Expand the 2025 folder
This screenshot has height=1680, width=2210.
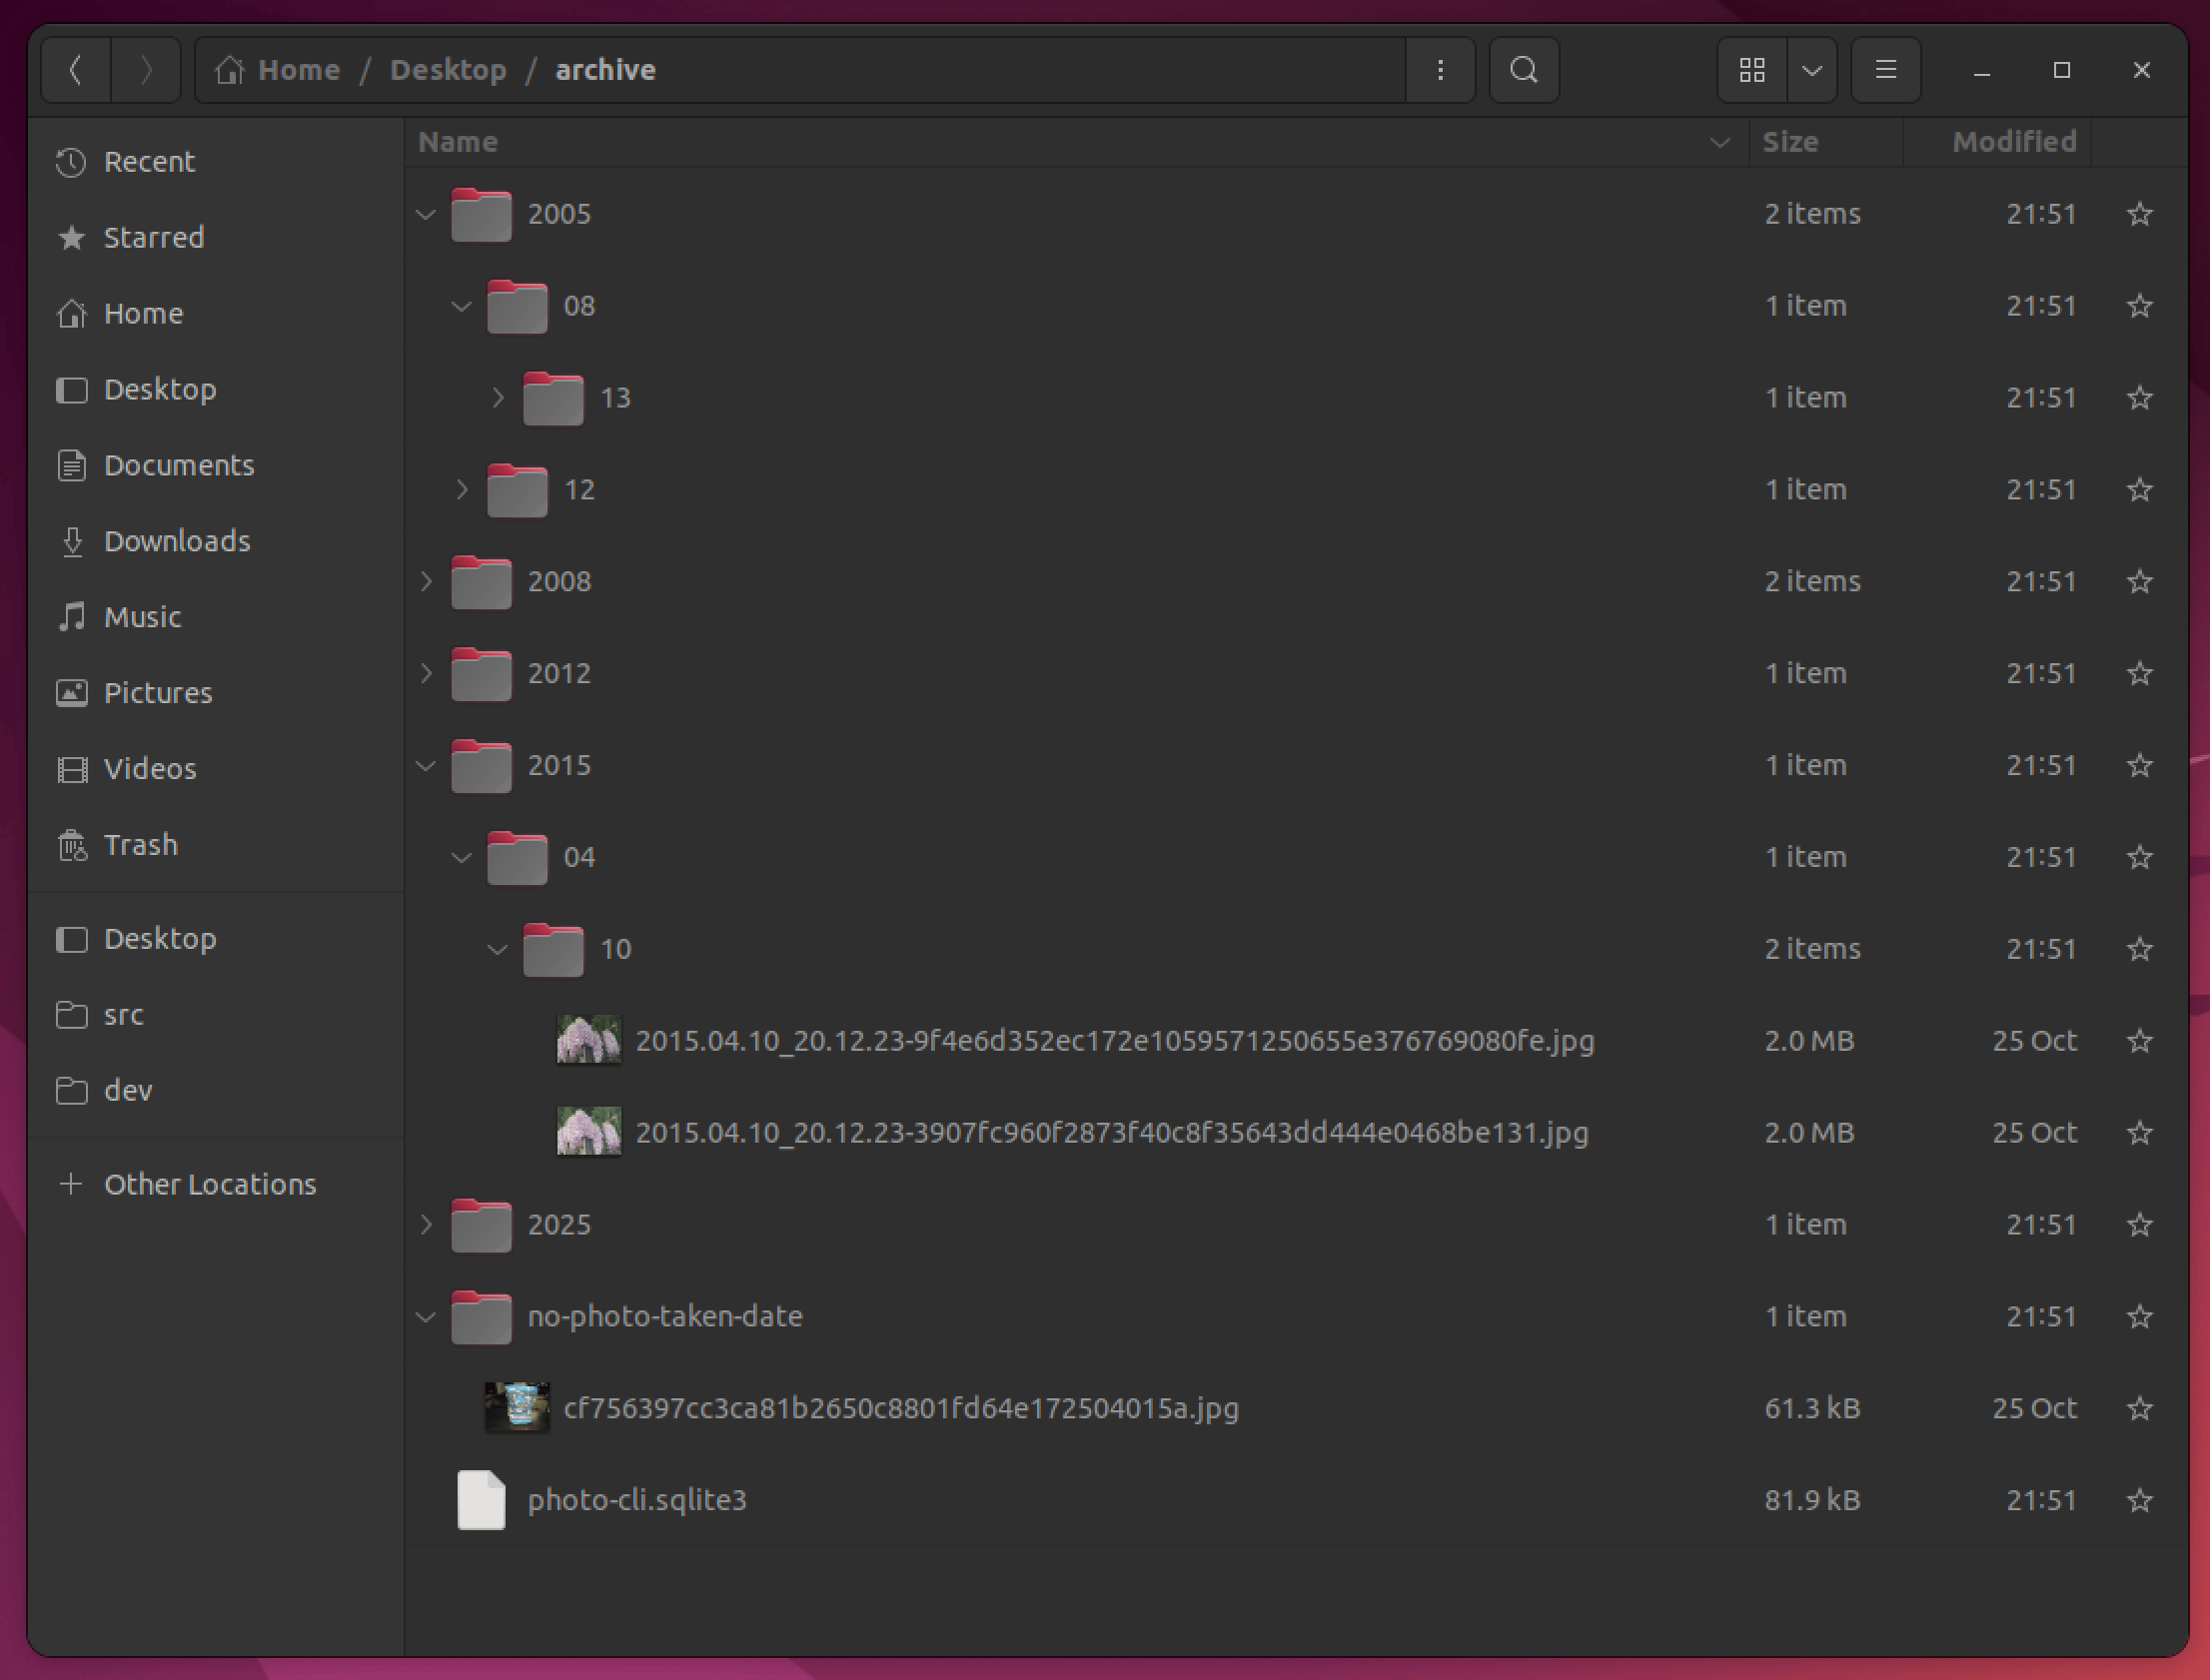tap(426, 1225)
